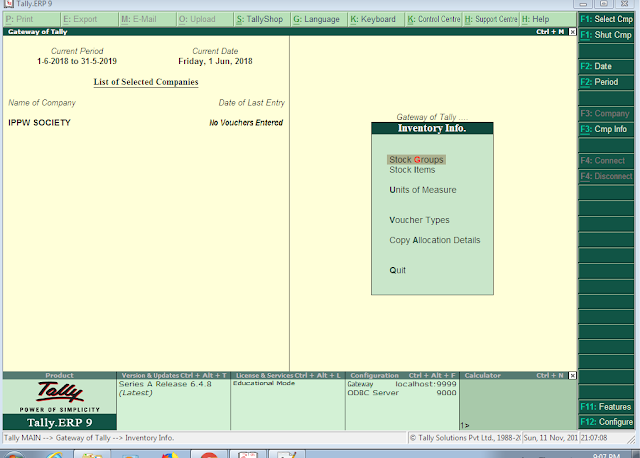Screen dimensions: 640x458
Task: Click Quit in Inventory Info menu
Action: [397, 270]
